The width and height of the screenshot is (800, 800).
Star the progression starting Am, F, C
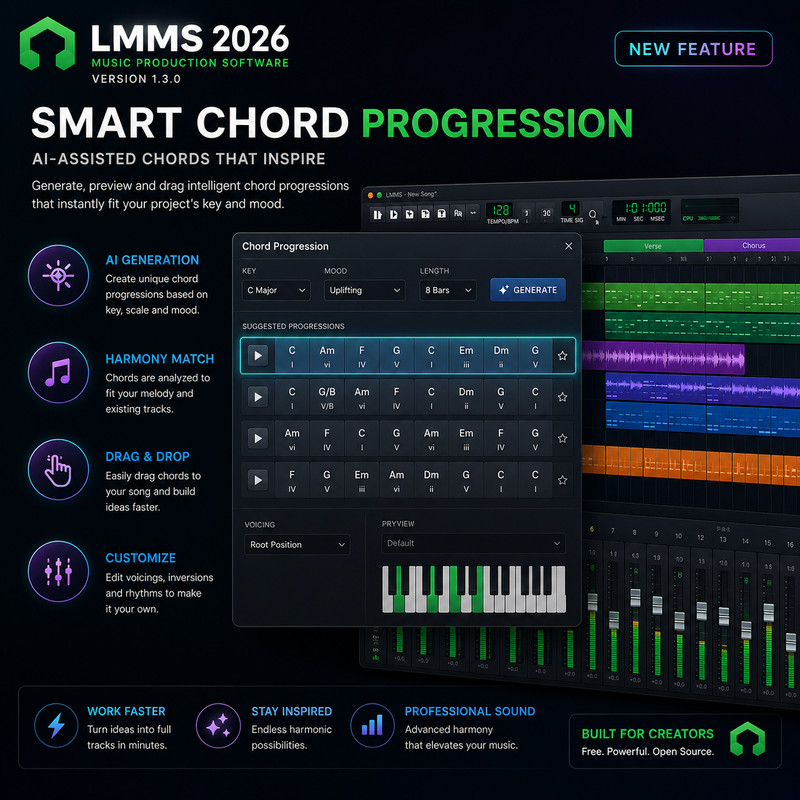tap(562, 438)
